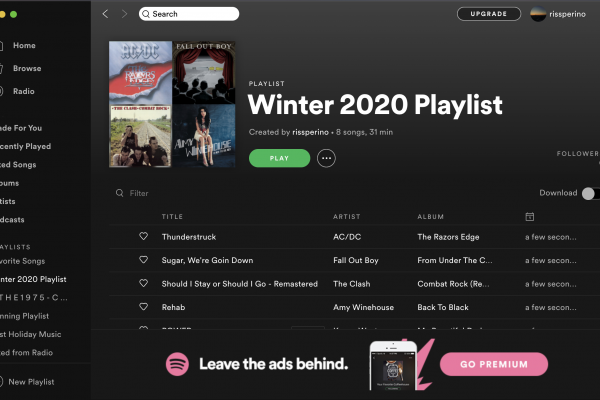Open the rissperino username in top bar
600x400 pixels.
(x=567, y=14)
